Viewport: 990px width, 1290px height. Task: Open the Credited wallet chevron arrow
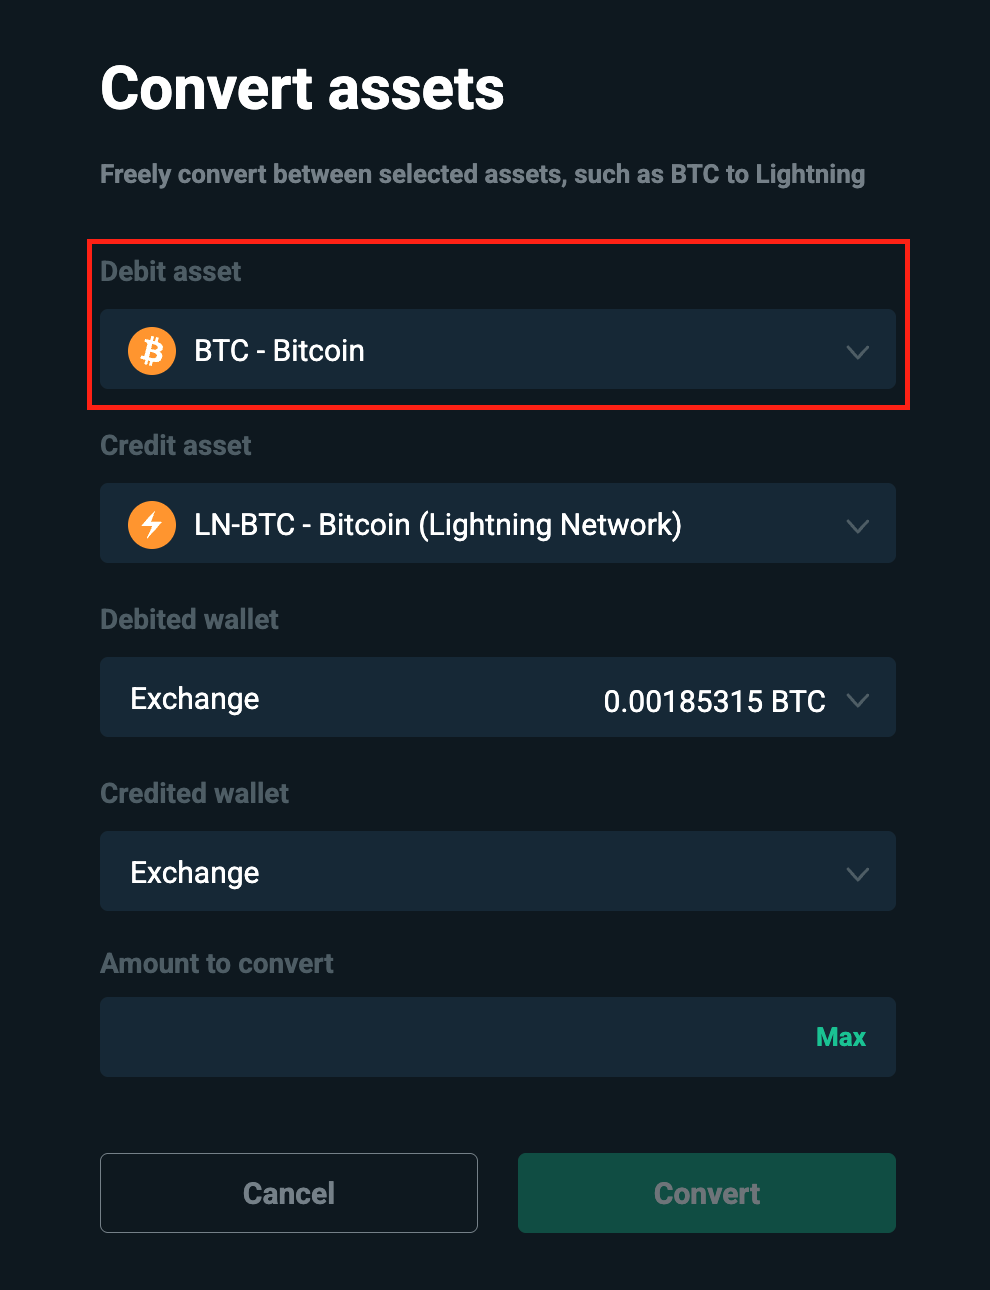click(x=857, y=874)
